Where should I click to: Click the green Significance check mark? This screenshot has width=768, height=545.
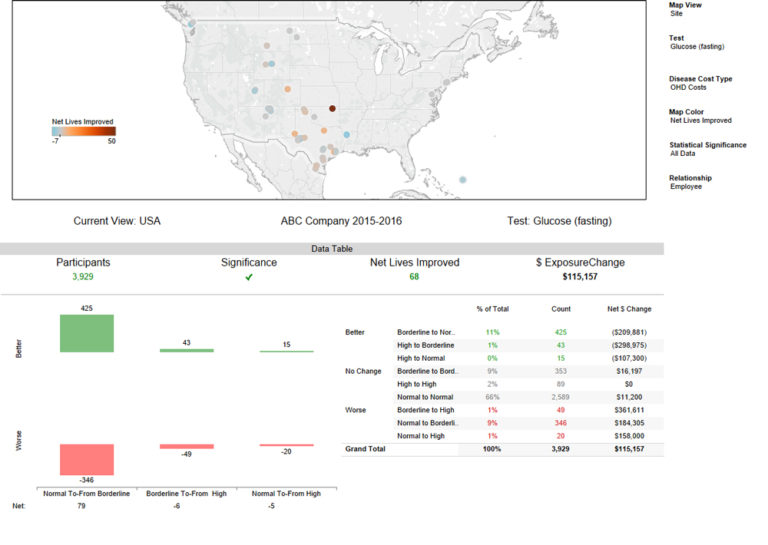249,277
